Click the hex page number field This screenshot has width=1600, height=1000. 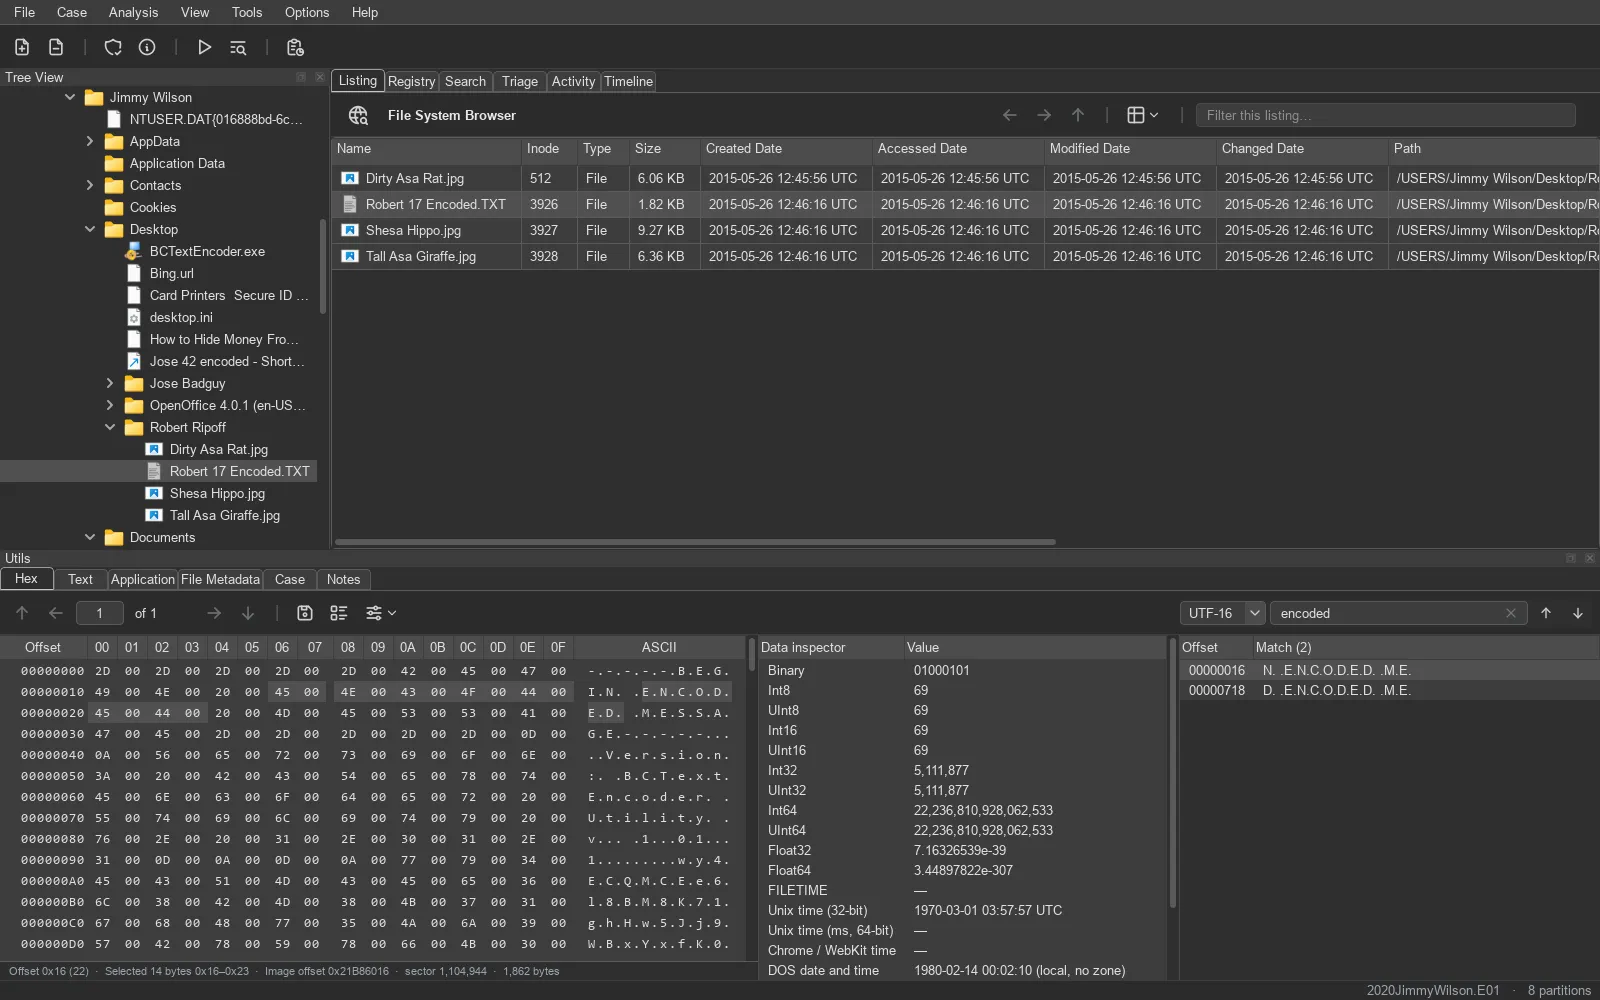tap(99, 613)
